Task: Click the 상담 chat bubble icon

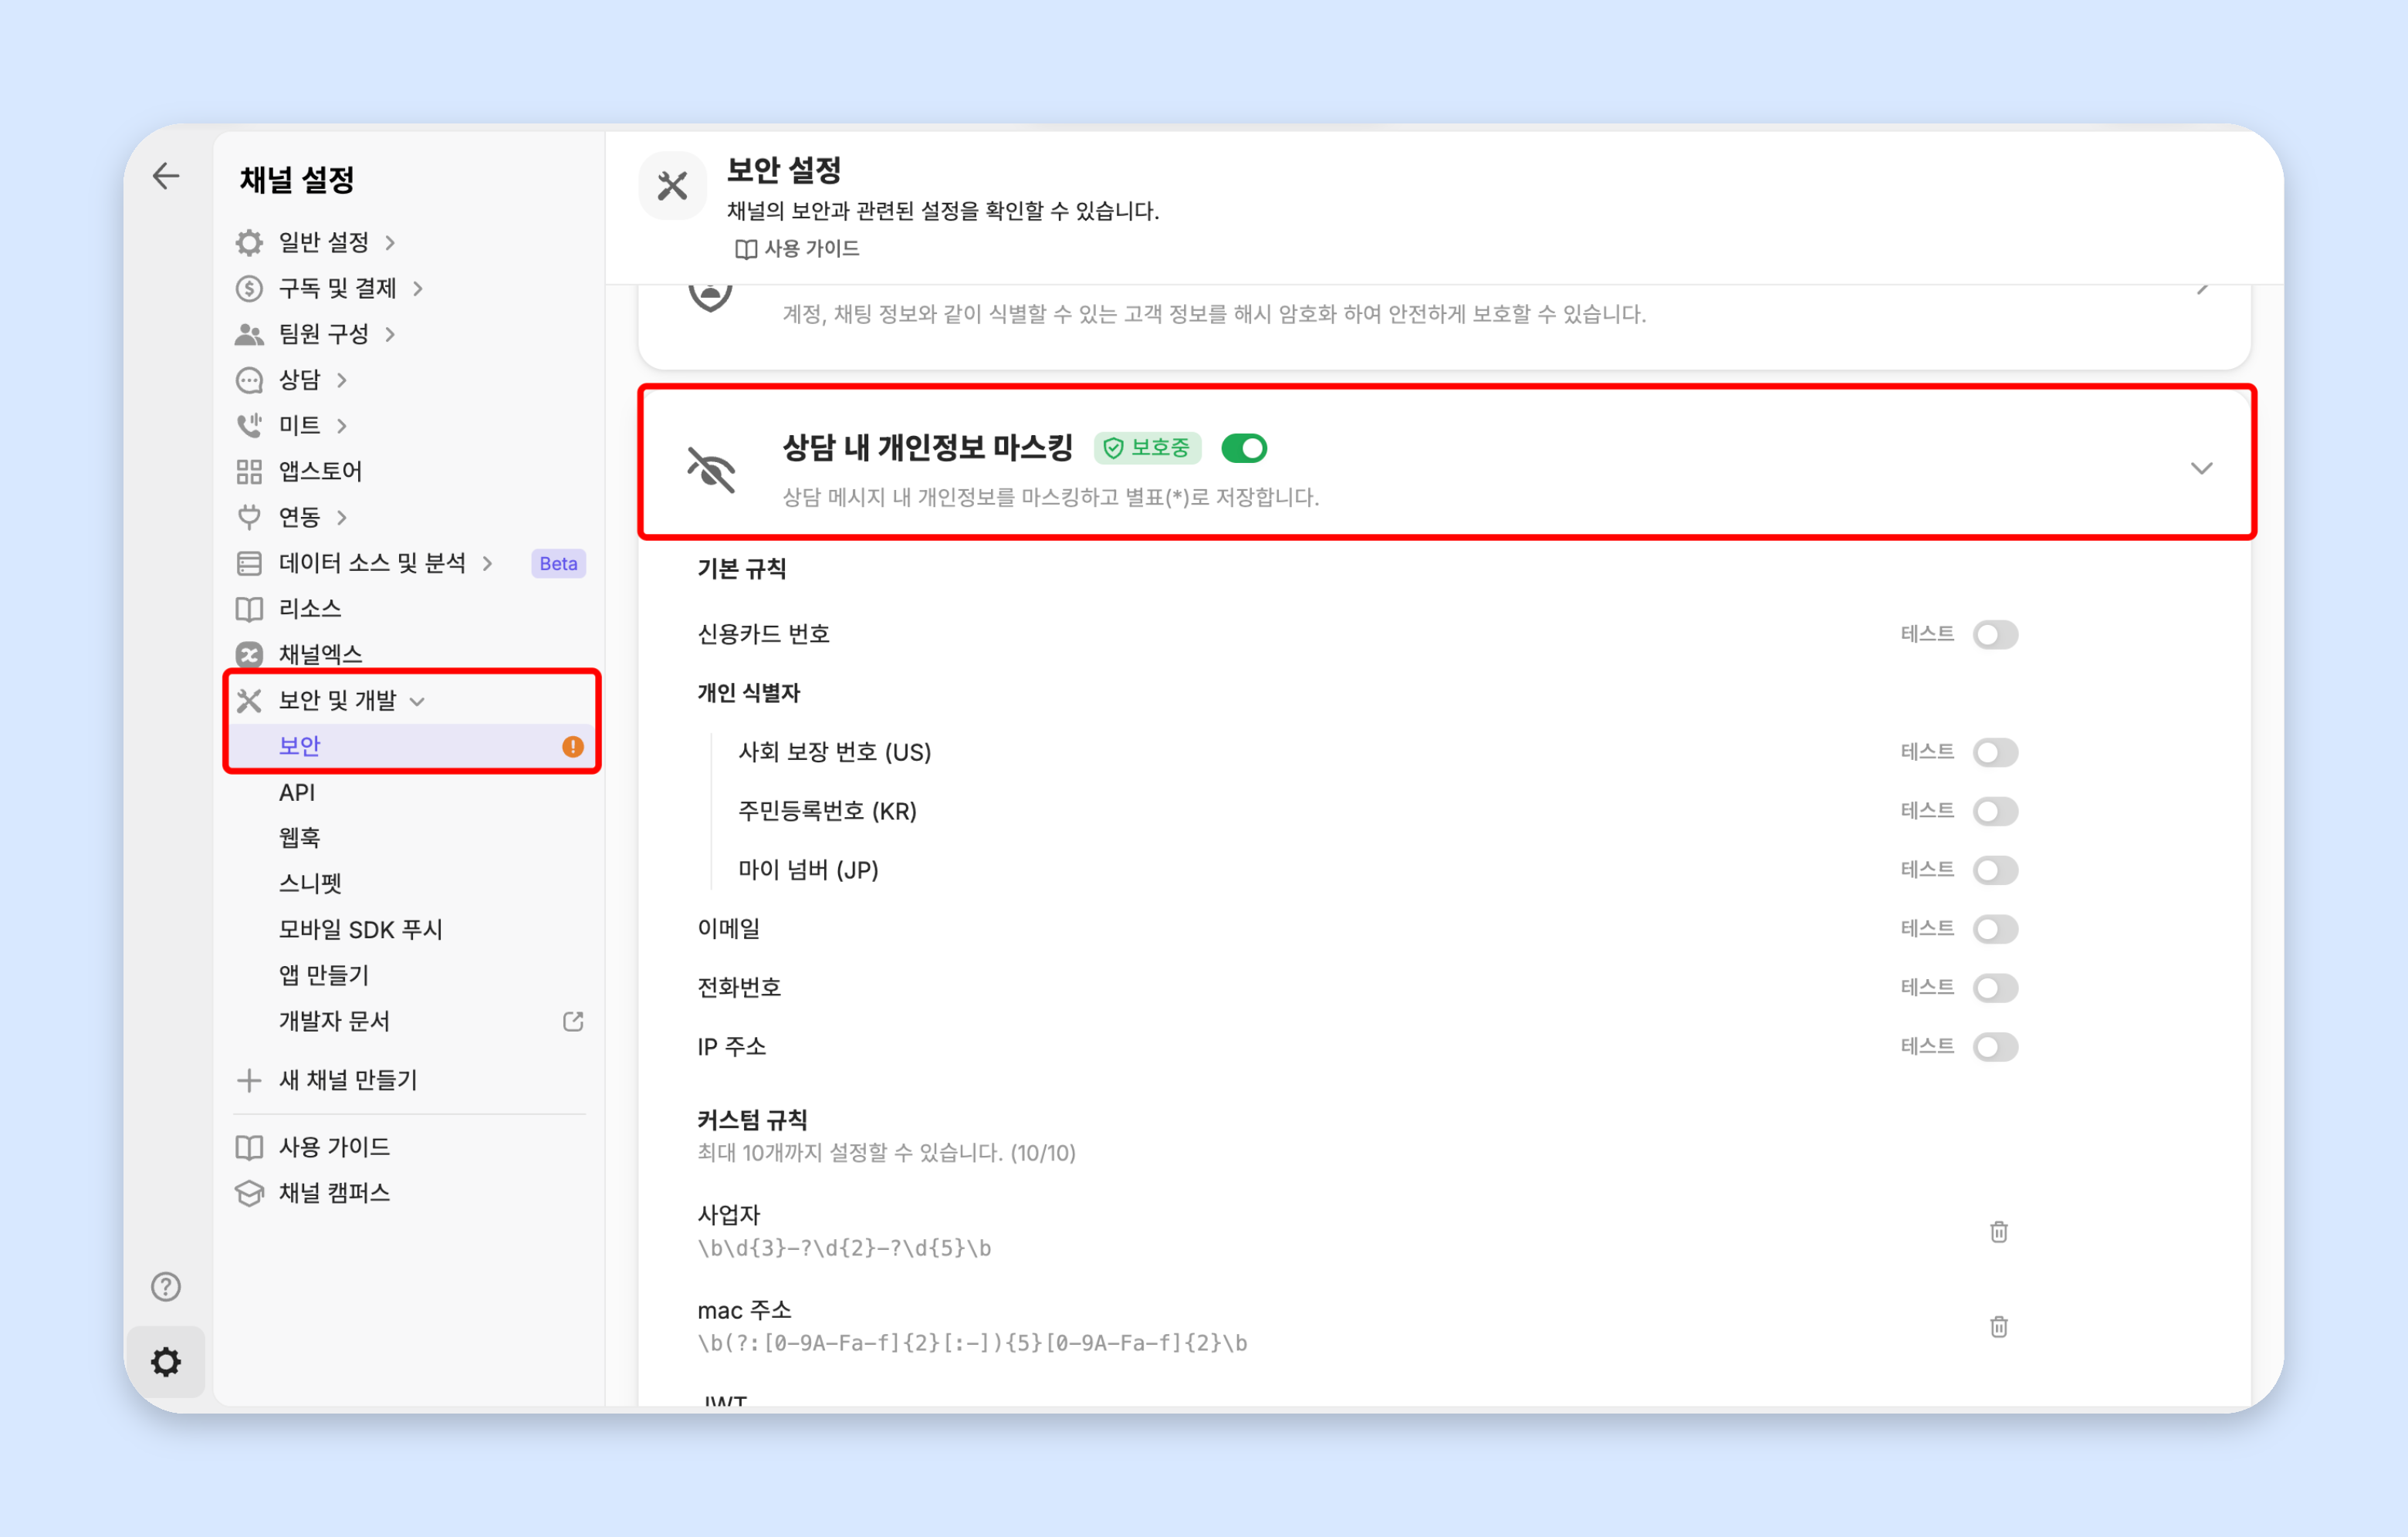Action: coord(249,380)
